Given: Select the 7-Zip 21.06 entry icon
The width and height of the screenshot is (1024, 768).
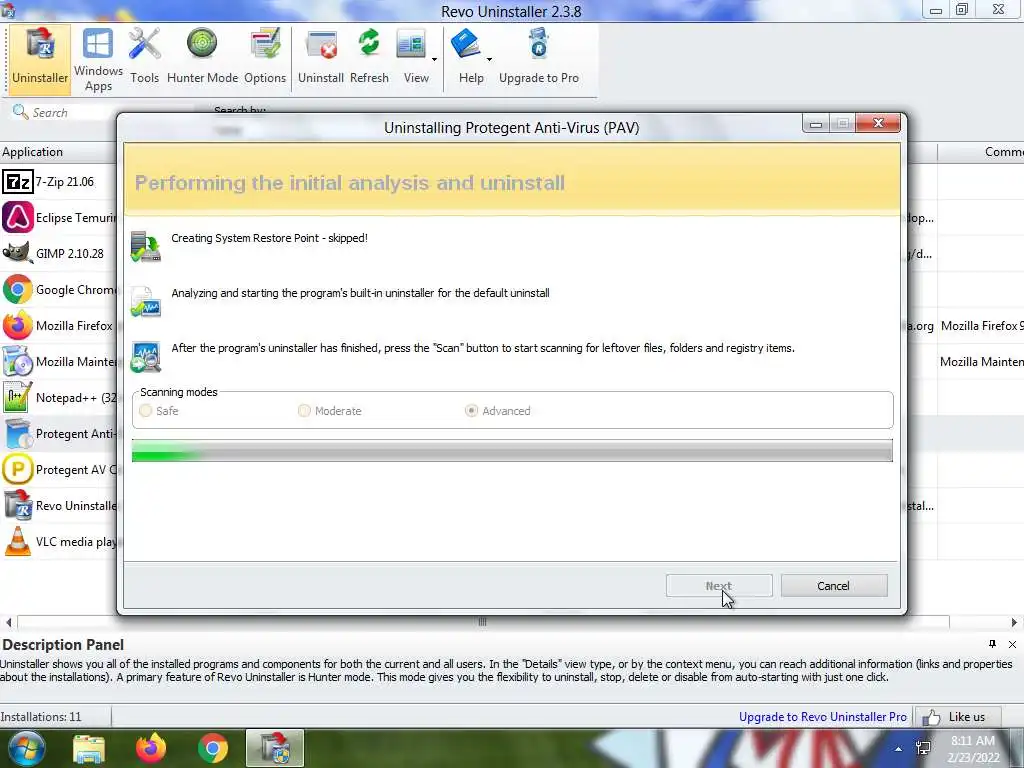Looking at the screenshot, I should (x=18, y=182).
